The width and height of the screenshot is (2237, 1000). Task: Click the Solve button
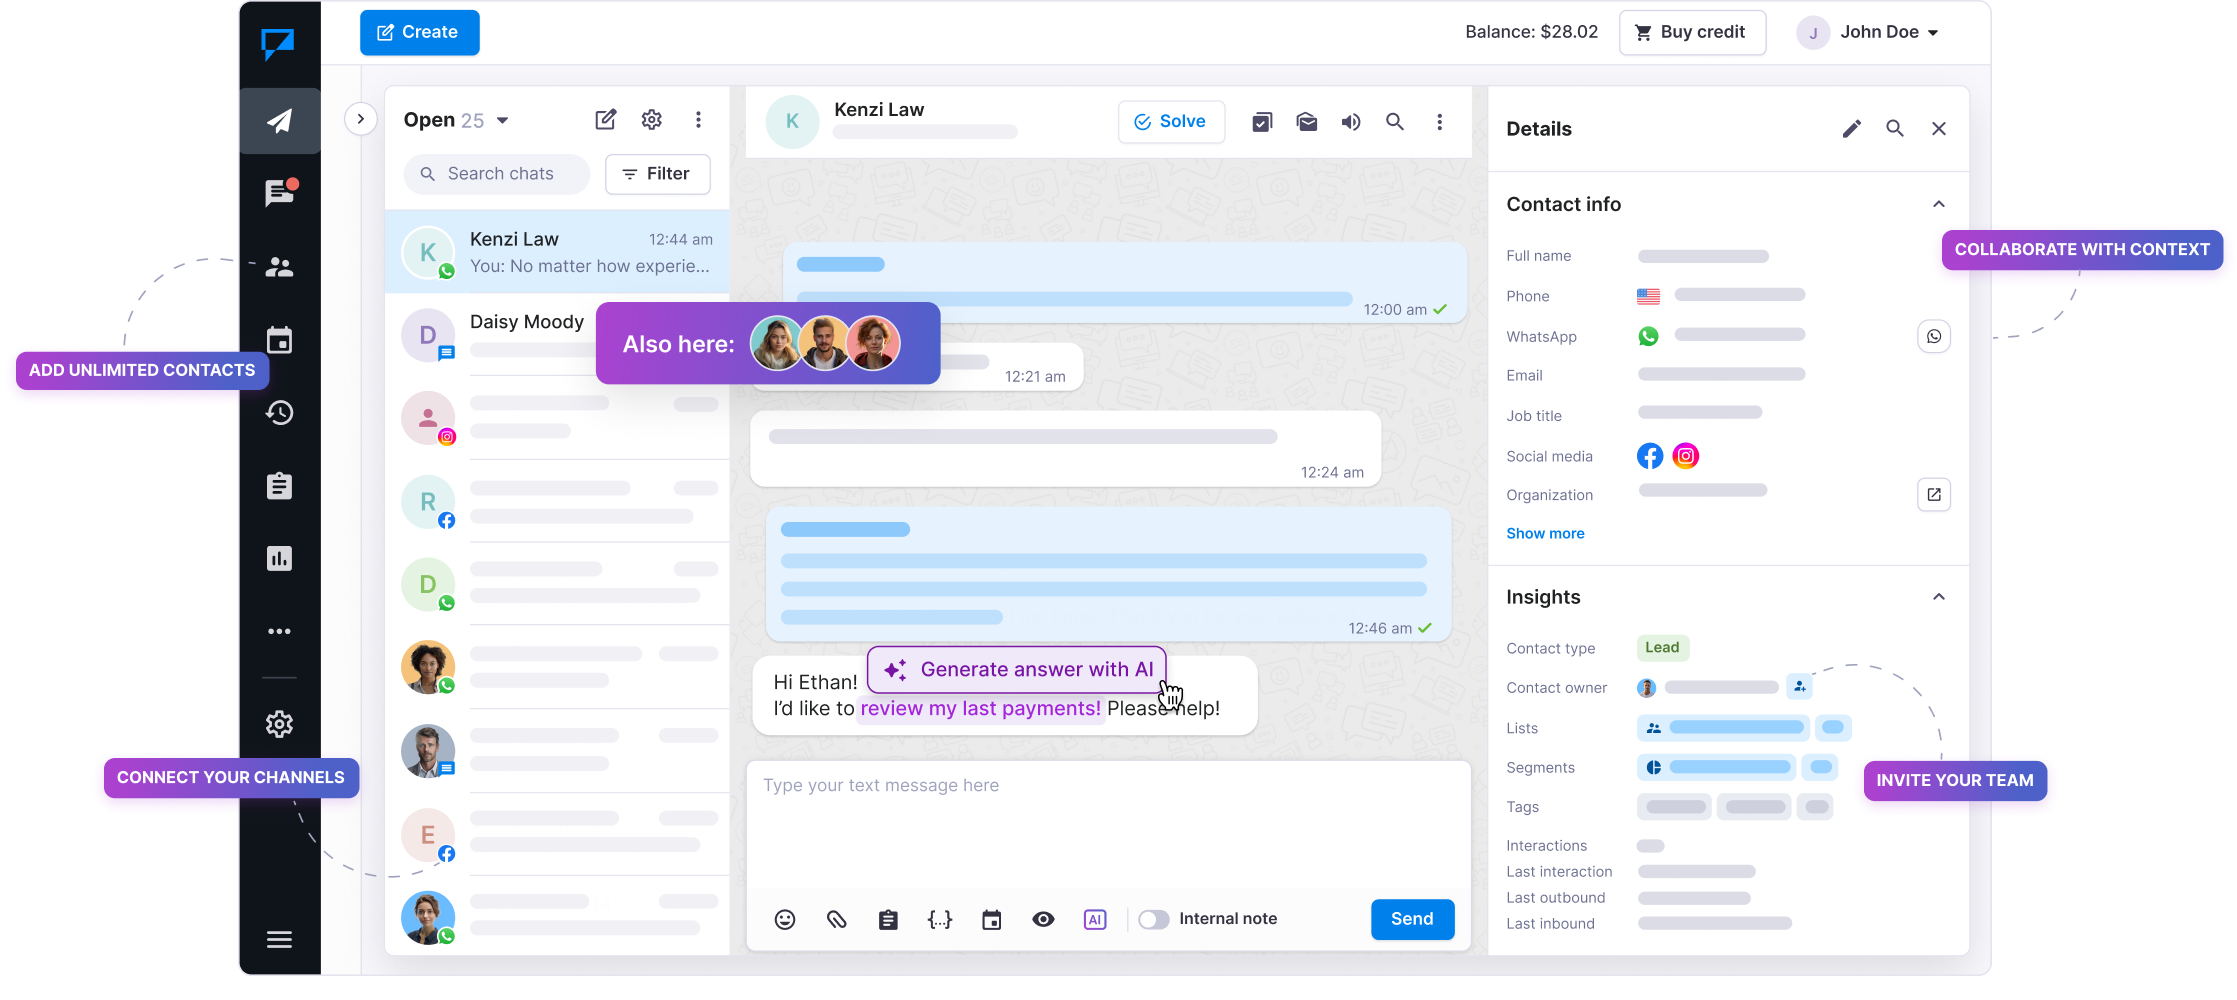pyautogui.click(x=1171, y=122)
